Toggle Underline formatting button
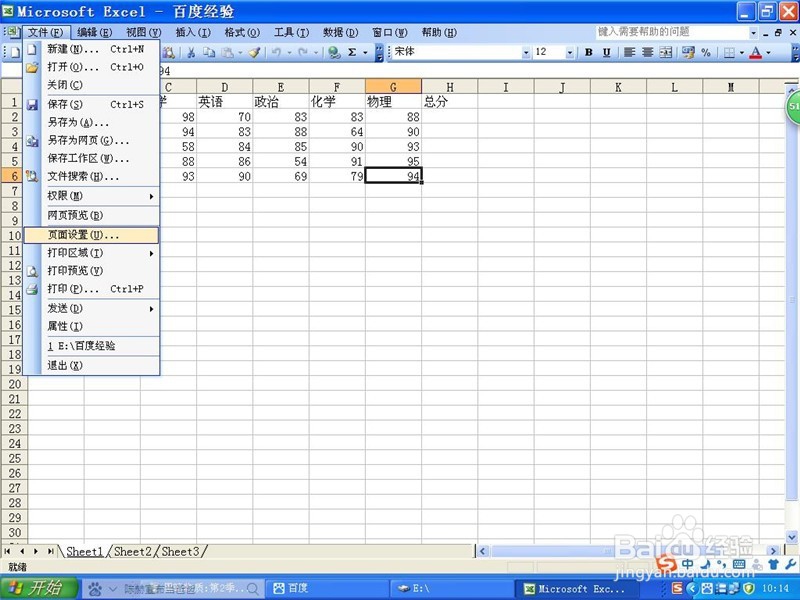The width and height of the screenshot is (800, 600). tap(606, 52)
